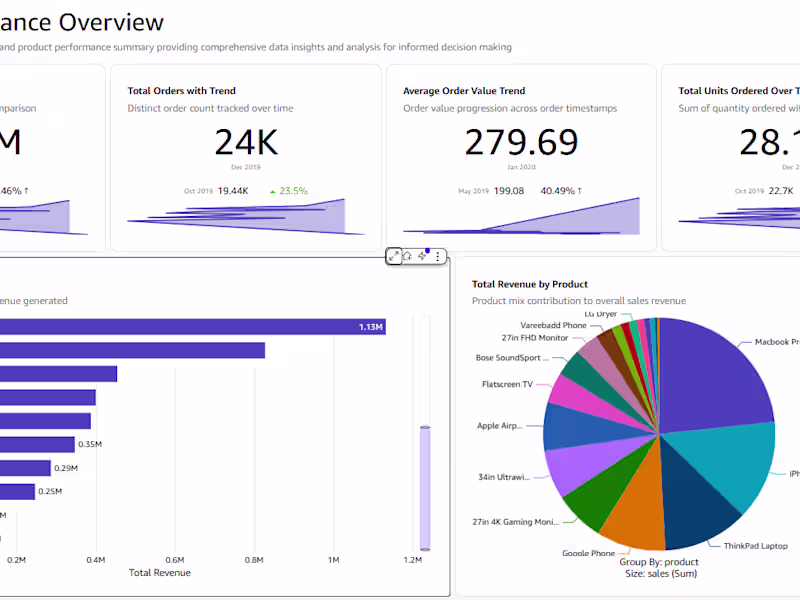Select the second-longest revenue bar
The height and width of the screenshot is (600, 800).
pos(132,351)
